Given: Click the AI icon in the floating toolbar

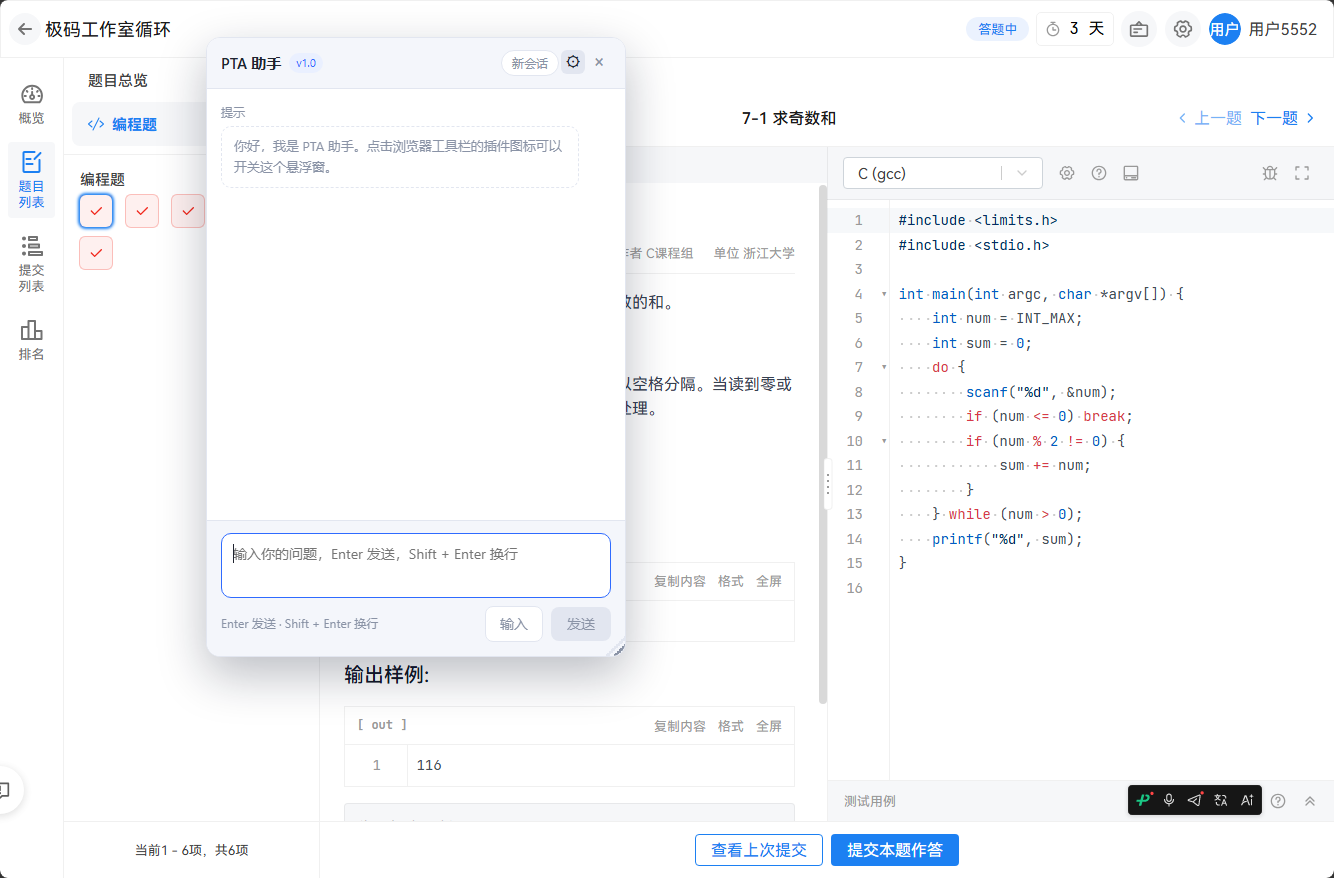Looking at the screenshot, I should [x=1247, y=800].
